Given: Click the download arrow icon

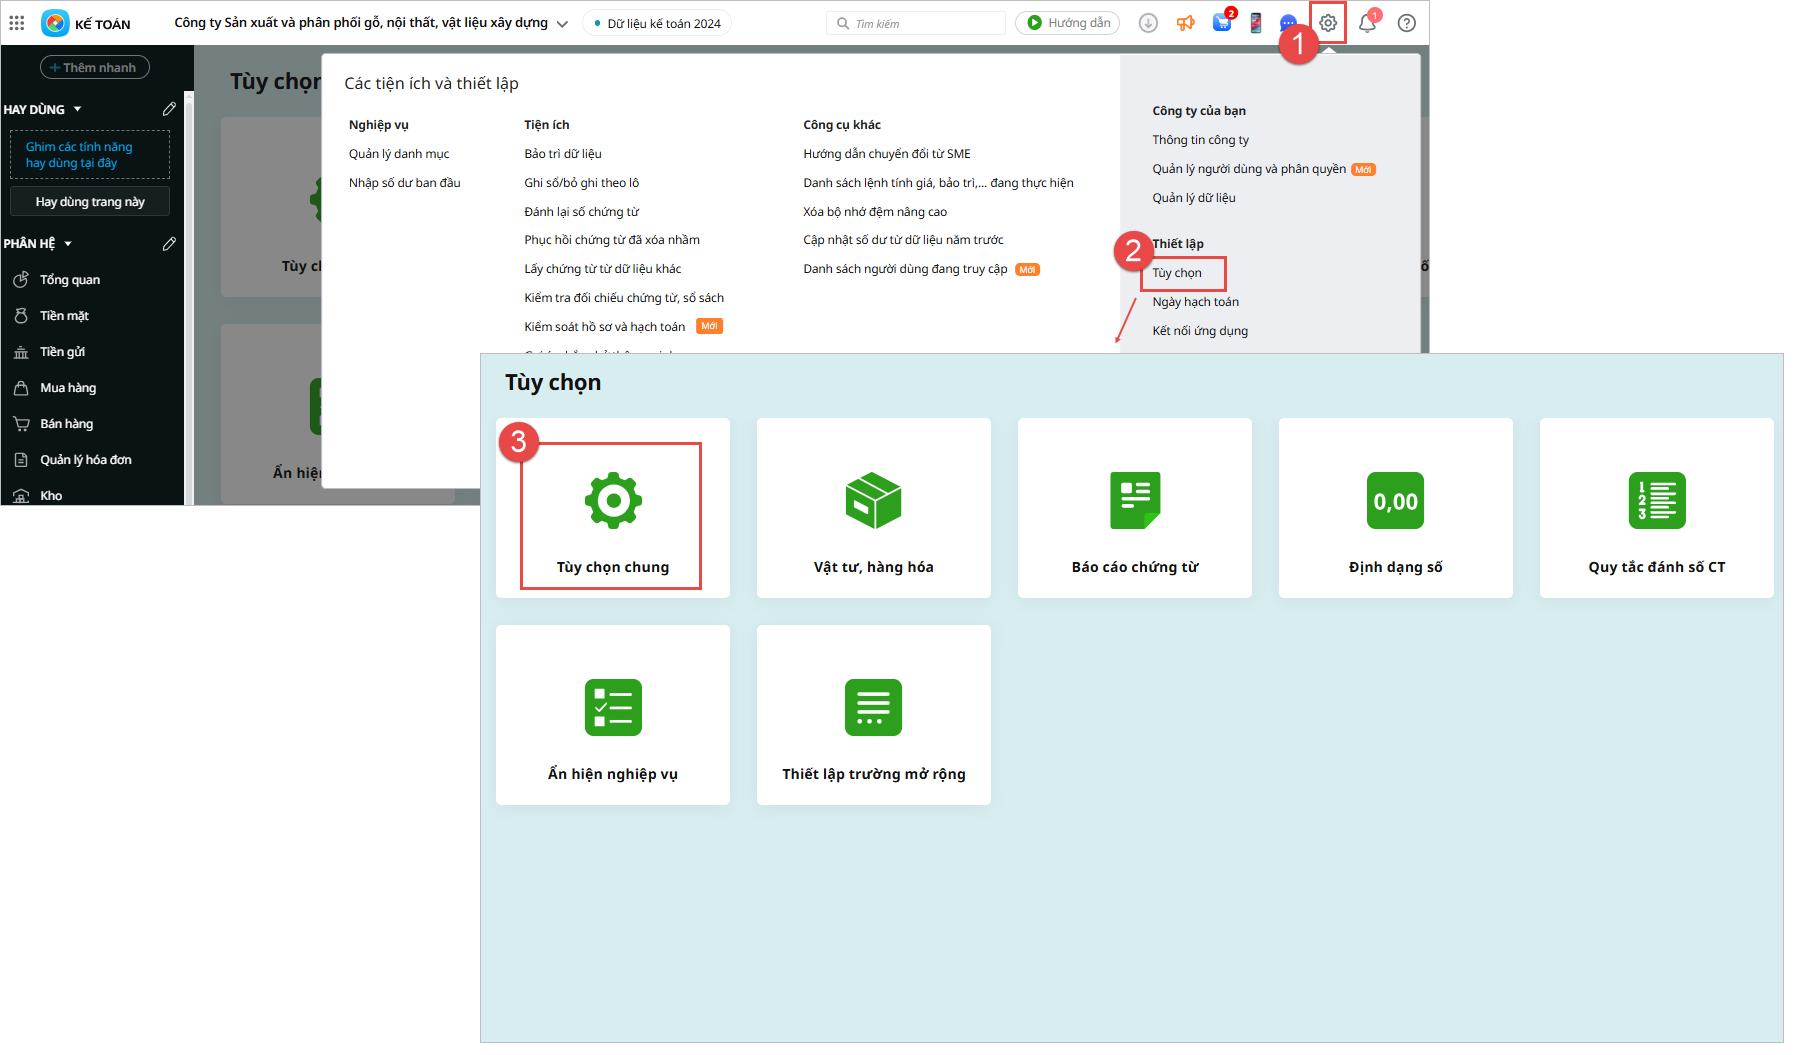Looking at the screenshot, I should point(1148,23).
